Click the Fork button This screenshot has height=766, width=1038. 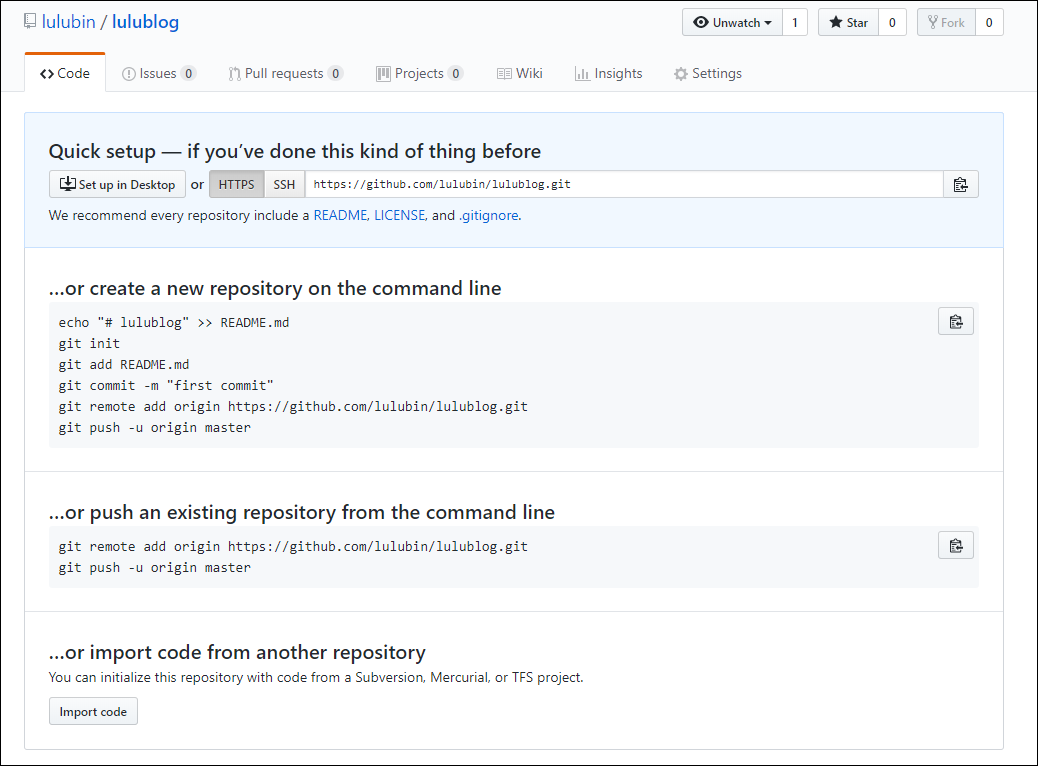946,23
